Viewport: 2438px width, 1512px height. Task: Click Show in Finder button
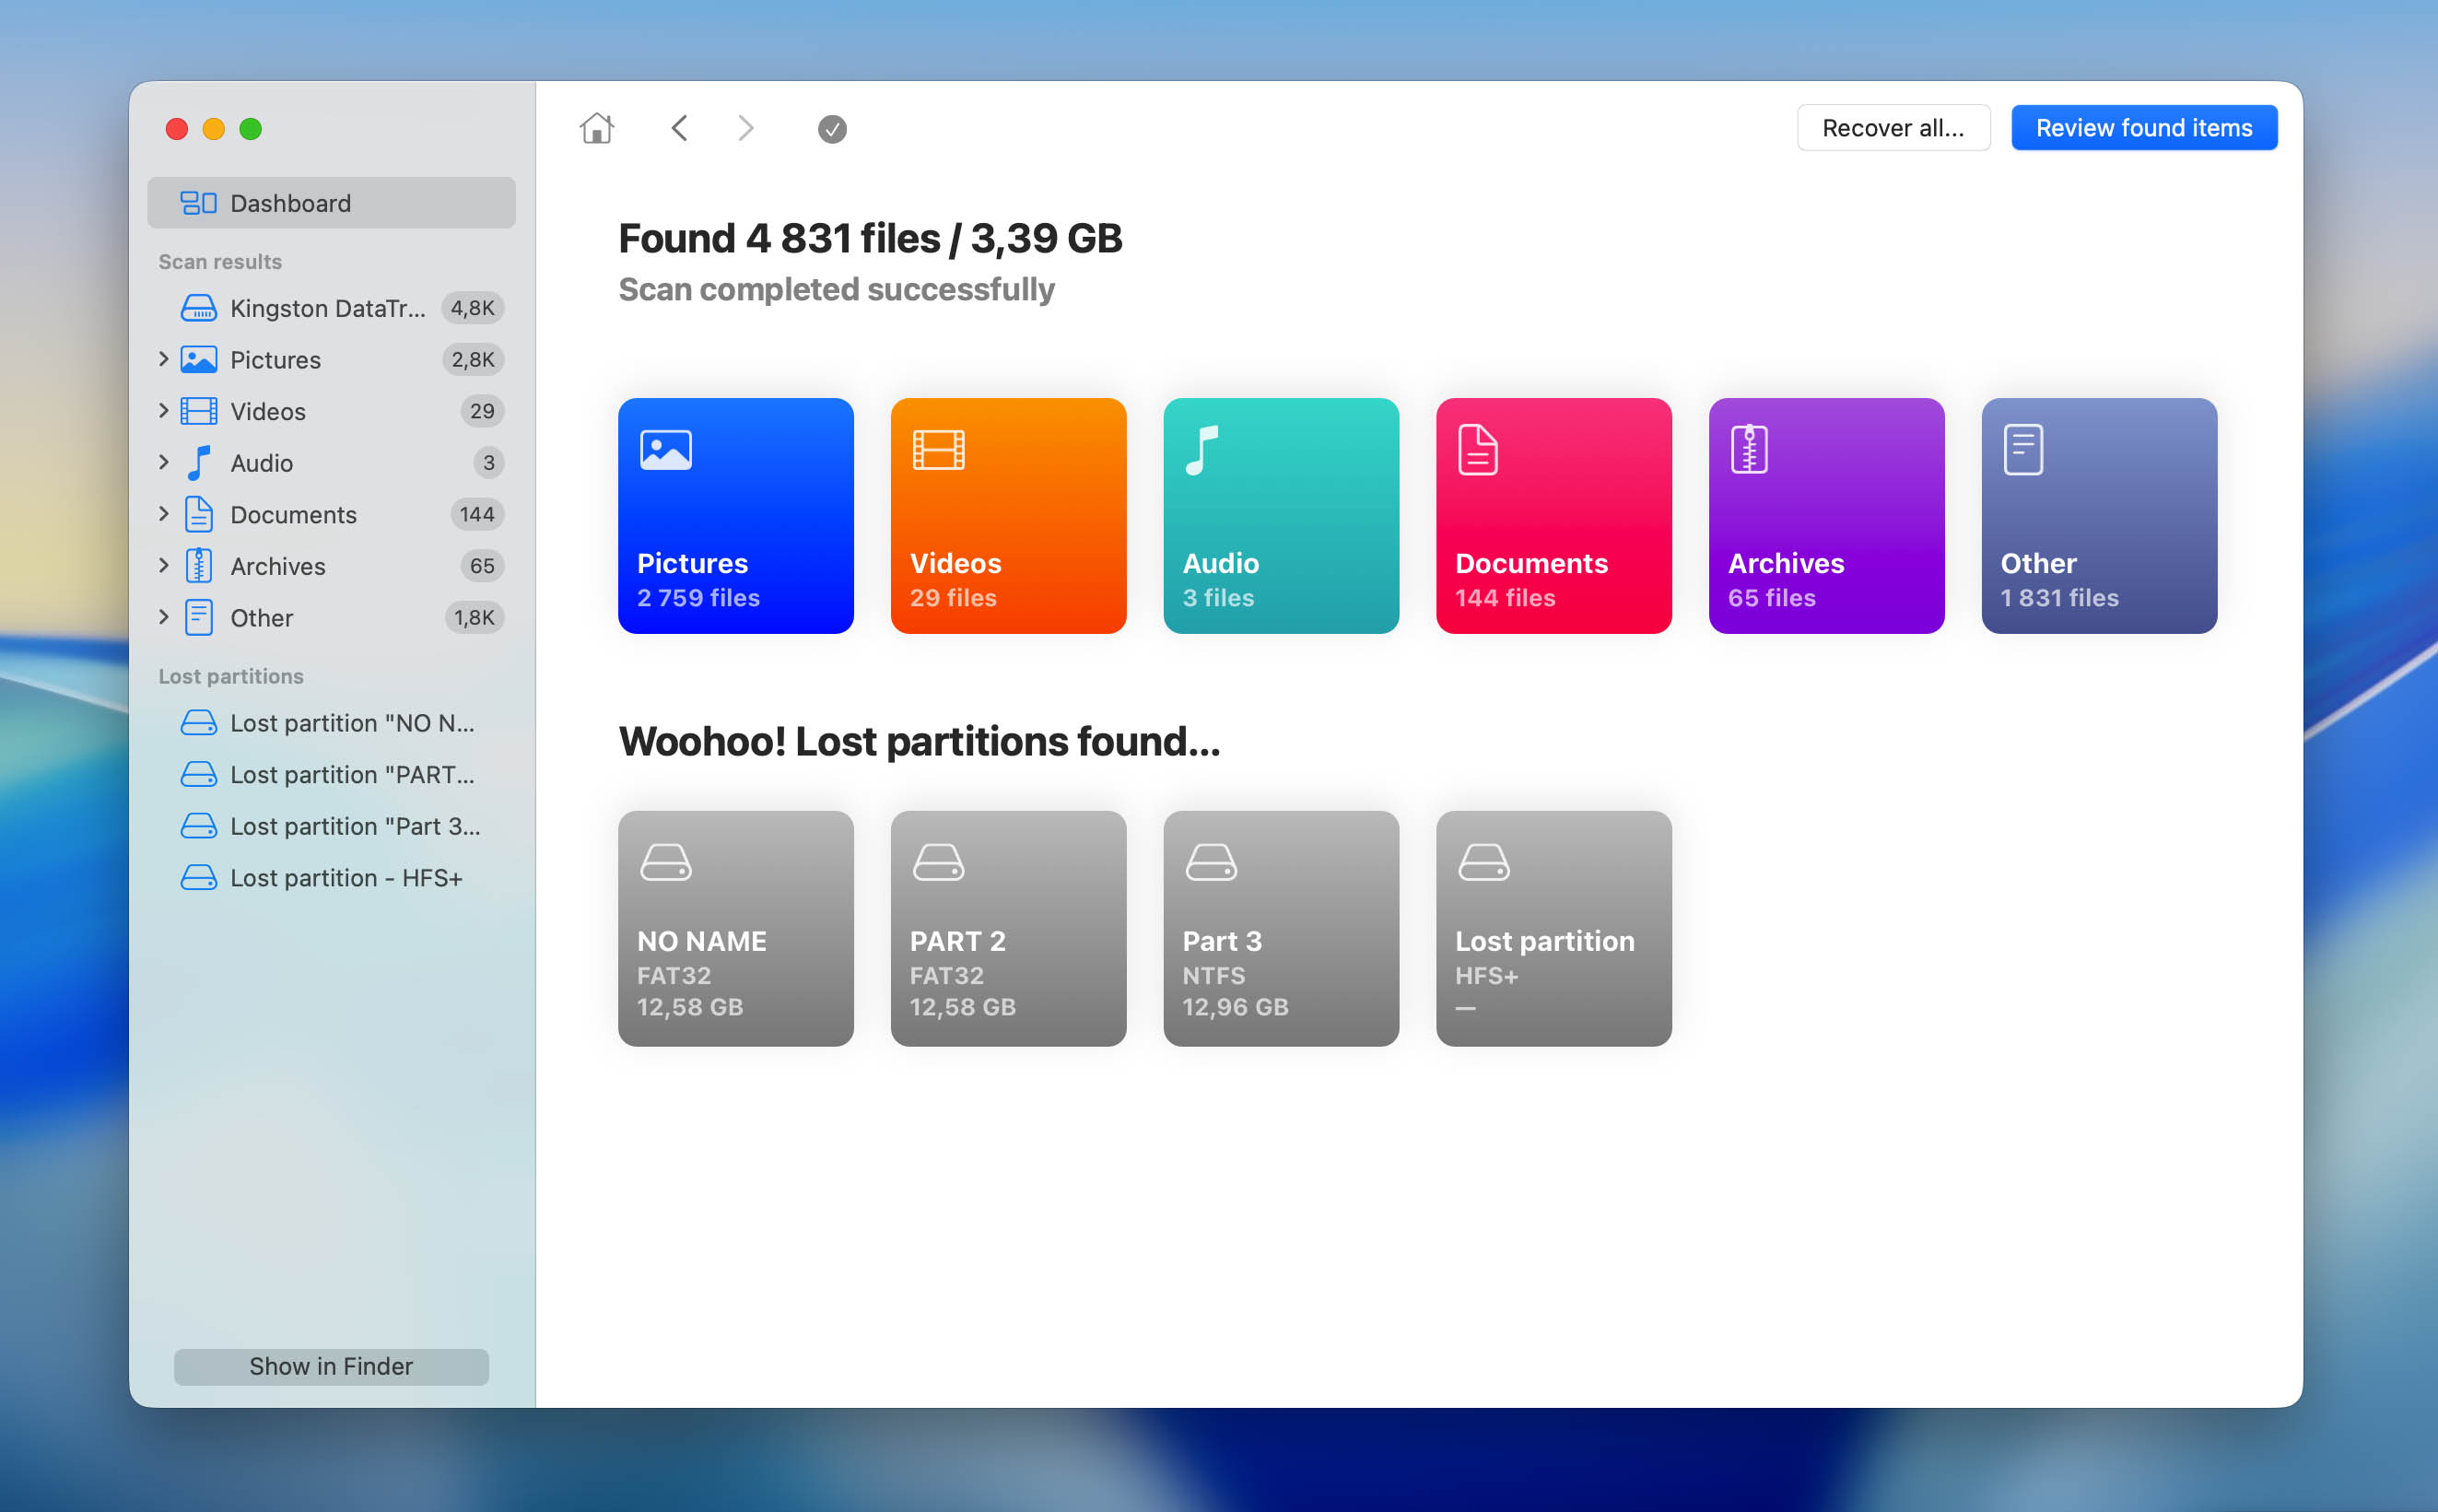(330, 1366)
